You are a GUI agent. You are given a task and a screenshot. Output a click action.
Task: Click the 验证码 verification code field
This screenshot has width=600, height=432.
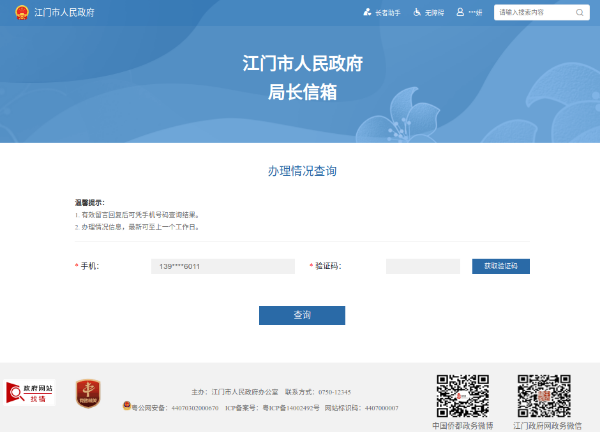pos(423,266)
